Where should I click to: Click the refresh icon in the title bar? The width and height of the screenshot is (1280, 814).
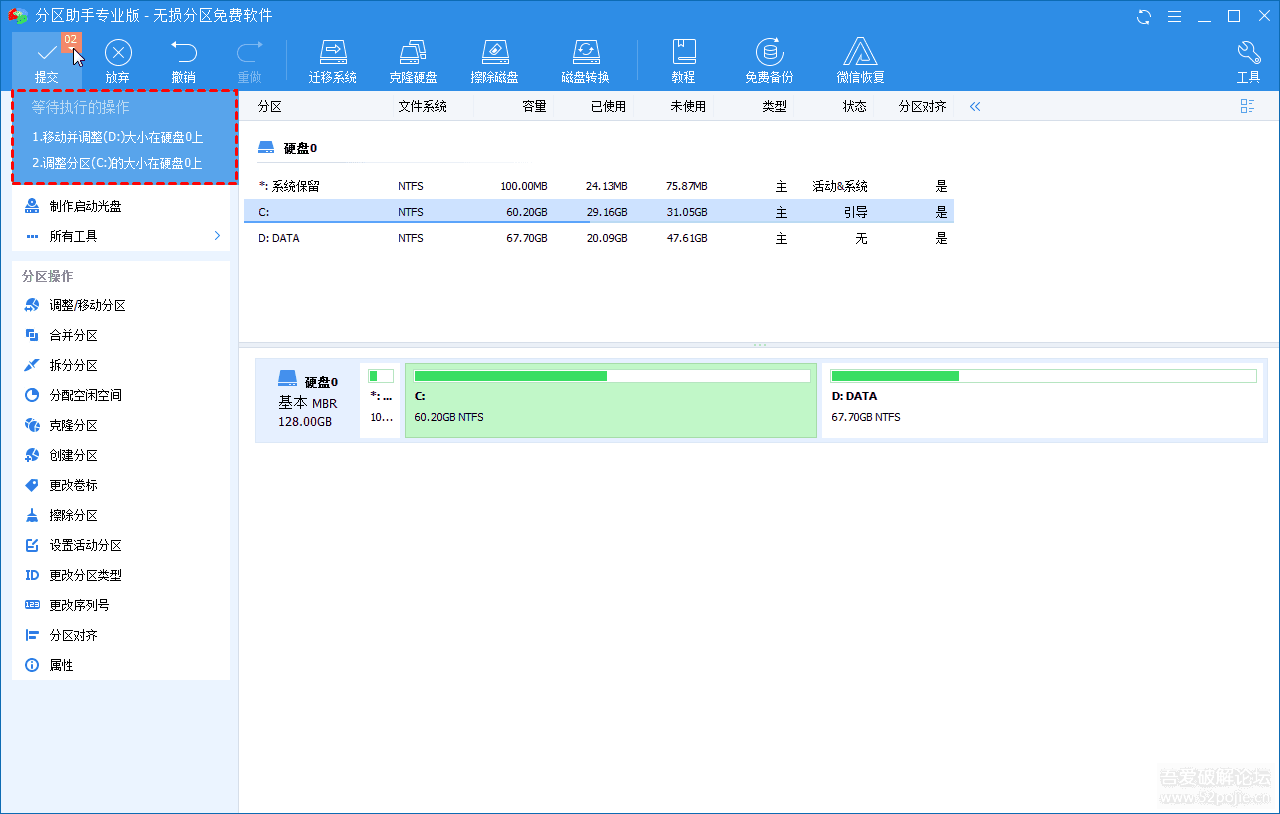pos(1144,16)
